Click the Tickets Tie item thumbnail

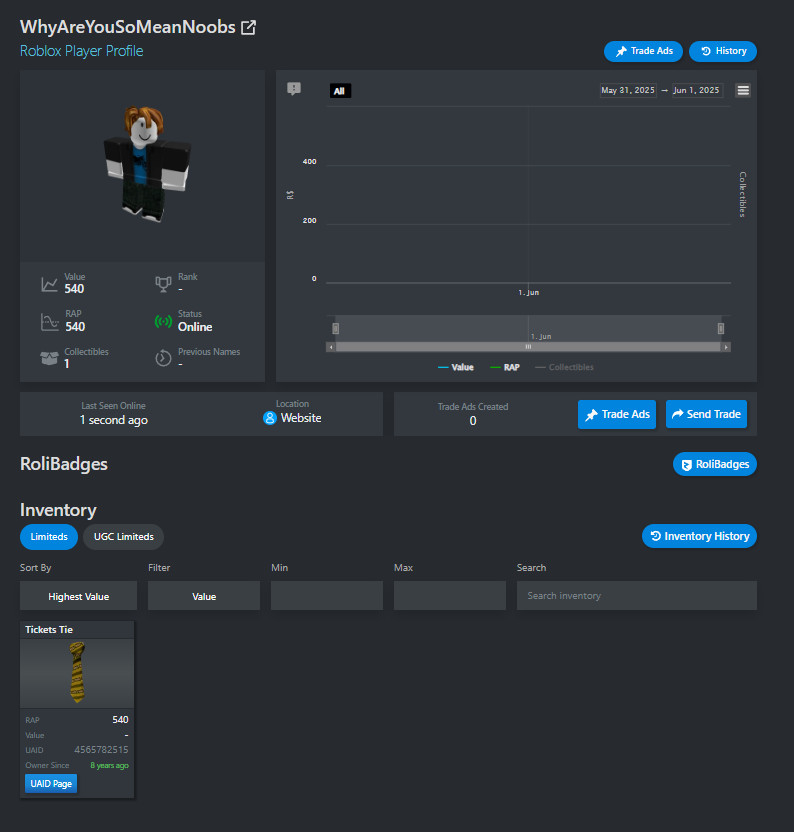click(77, 673)
